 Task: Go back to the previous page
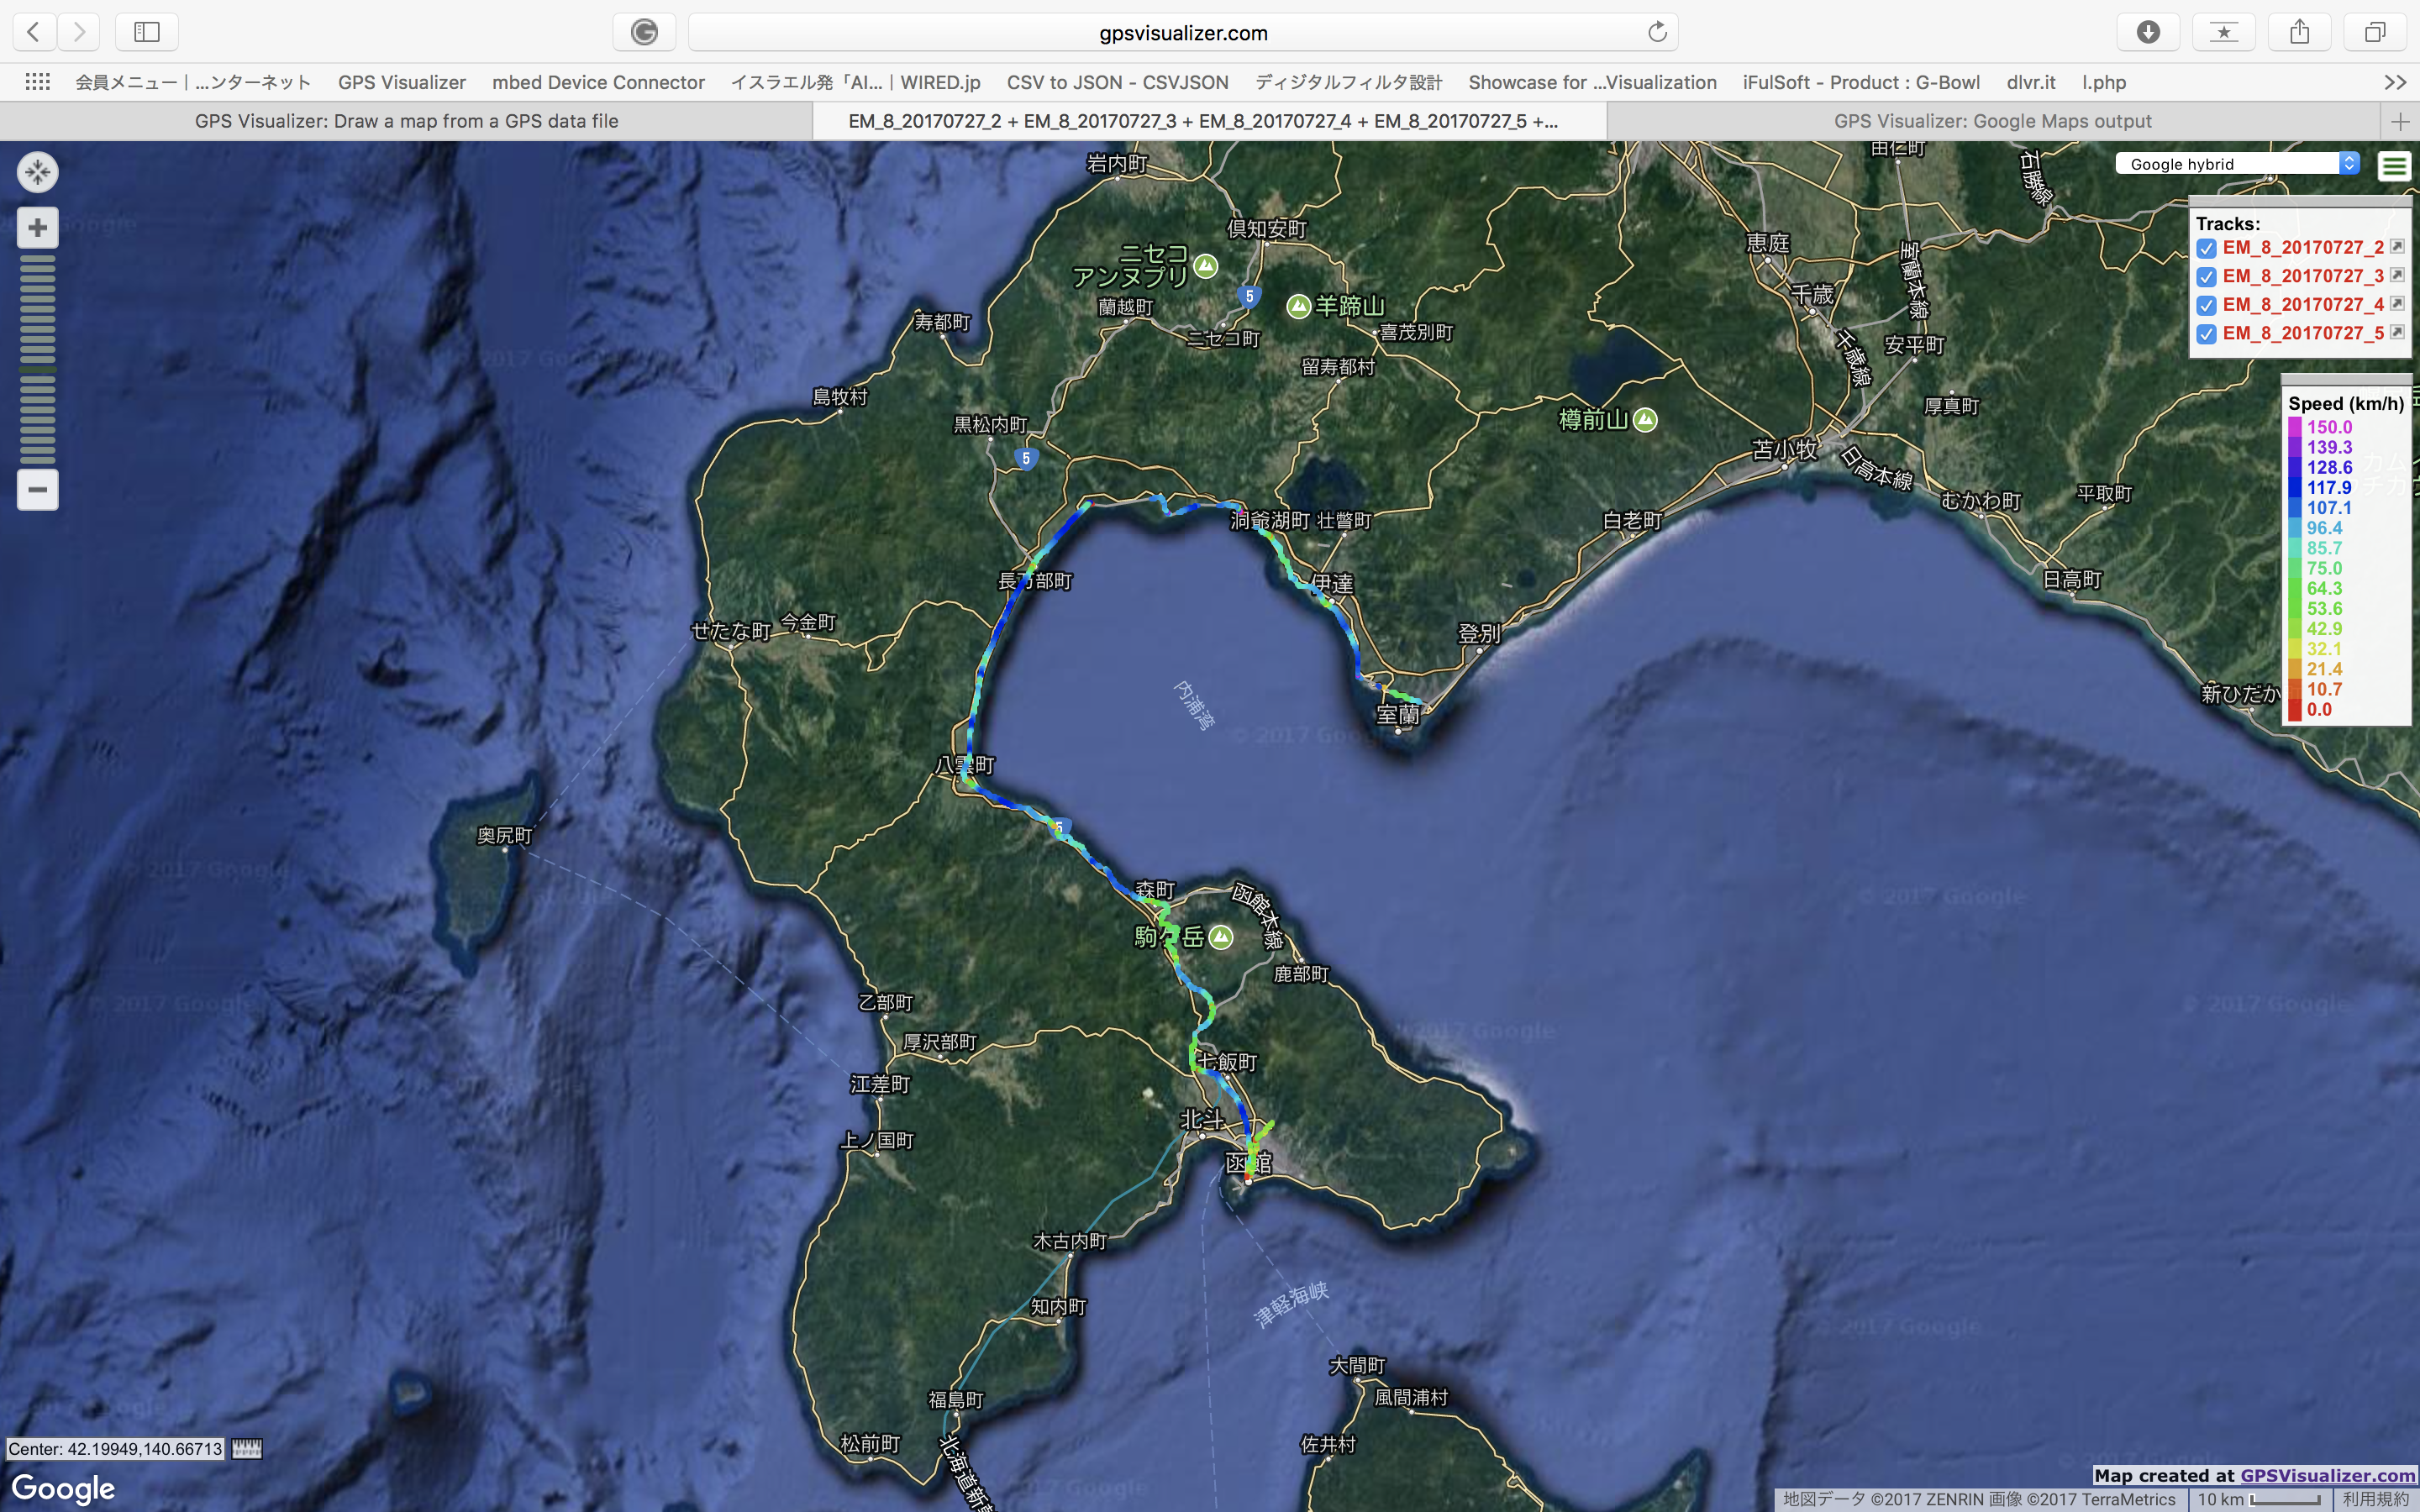34,32
